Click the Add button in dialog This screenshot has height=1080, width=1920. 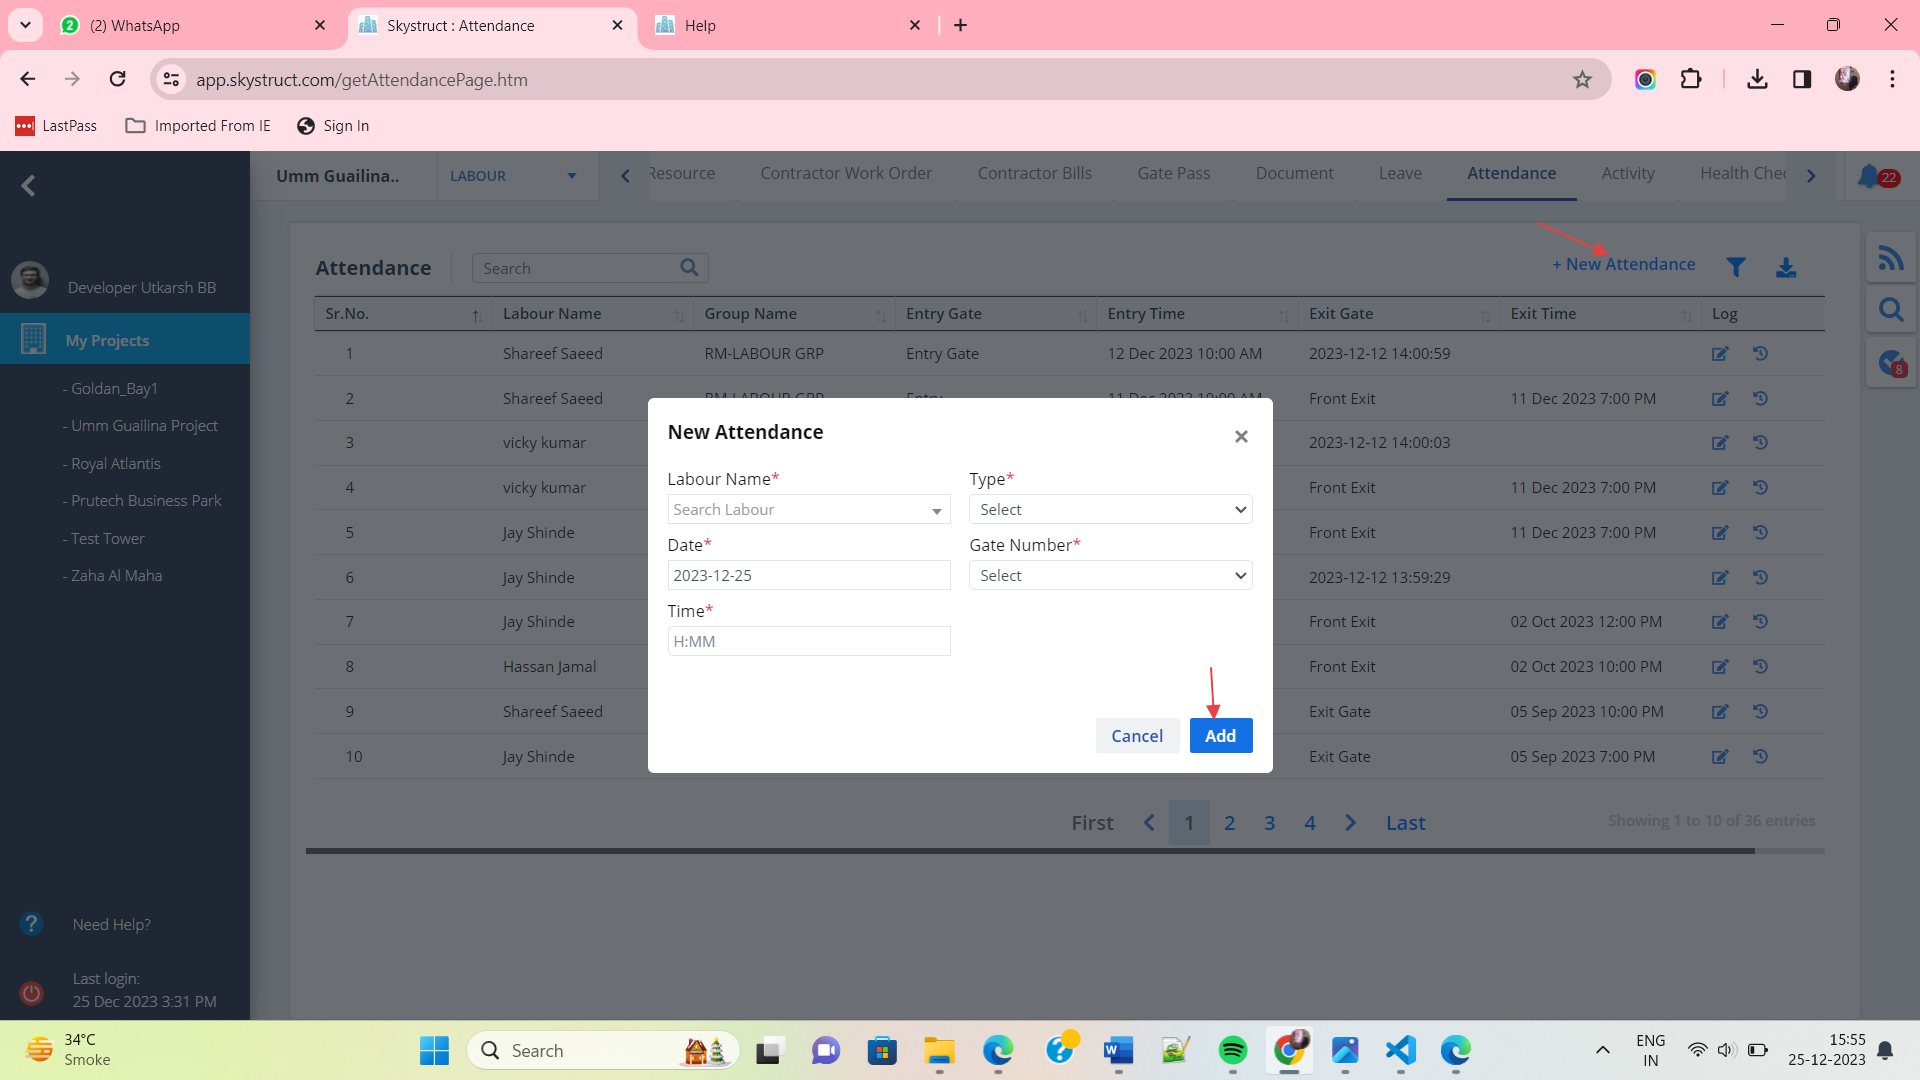(1220, 736)
